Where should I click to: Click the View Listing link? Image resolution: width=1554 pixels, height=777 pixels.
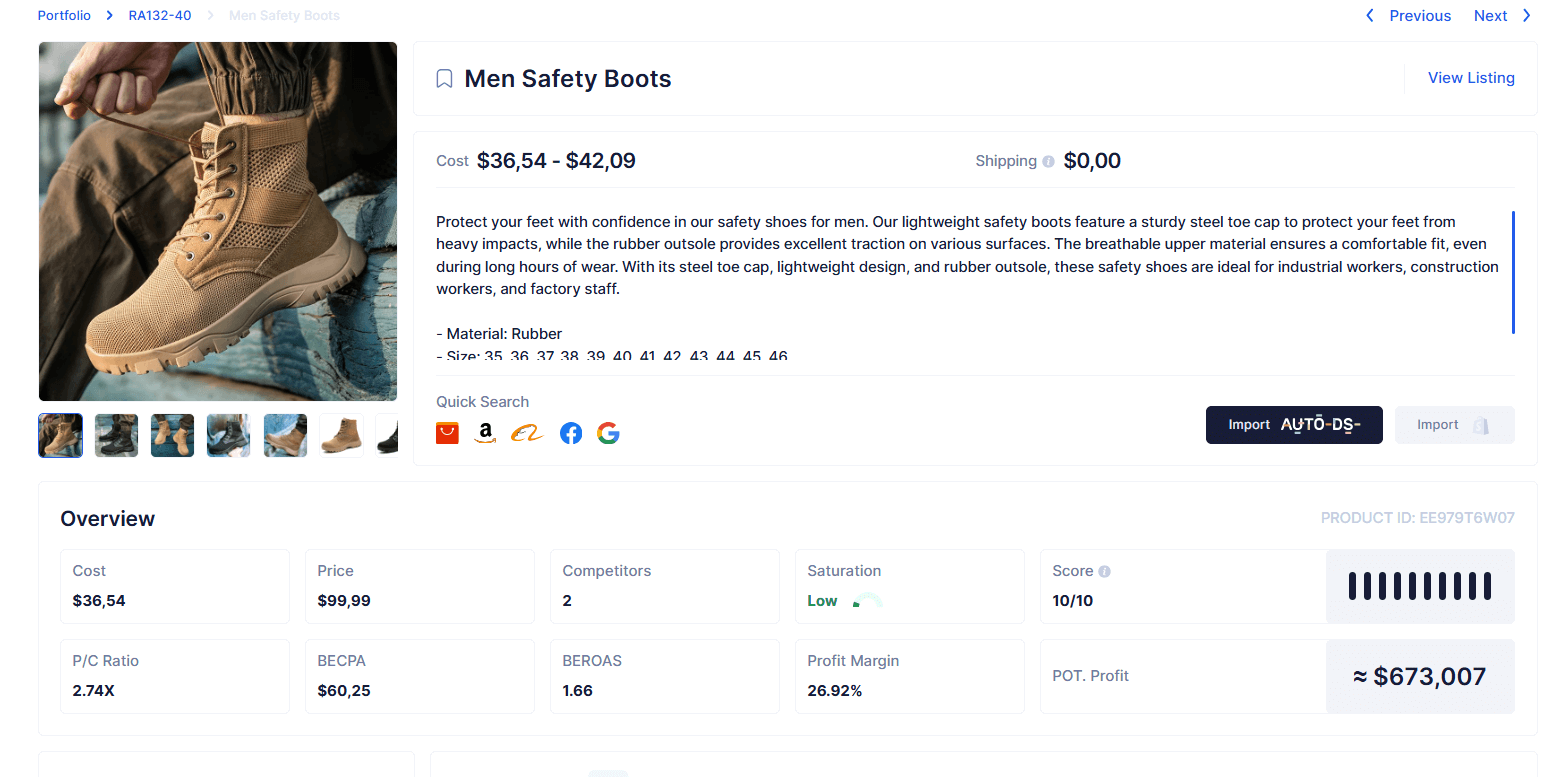[1471, 78]
